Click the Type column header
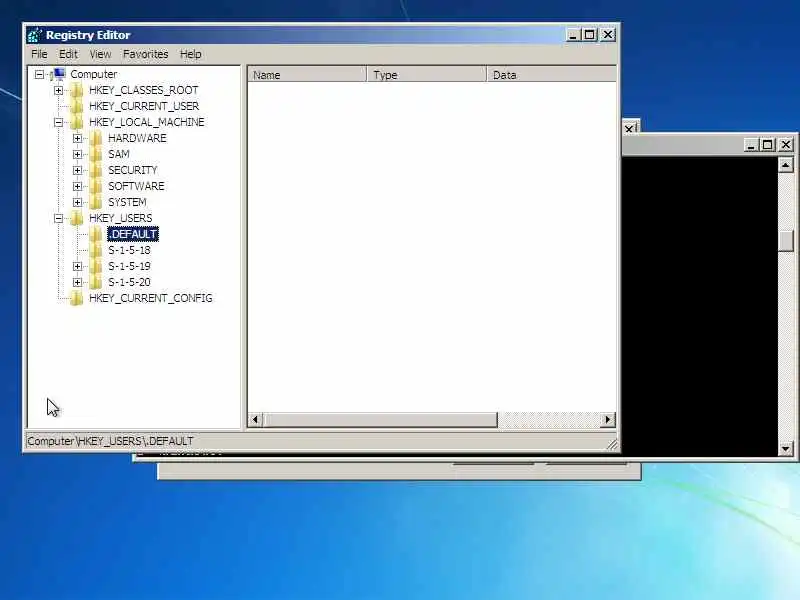 (x=427, y=75)
